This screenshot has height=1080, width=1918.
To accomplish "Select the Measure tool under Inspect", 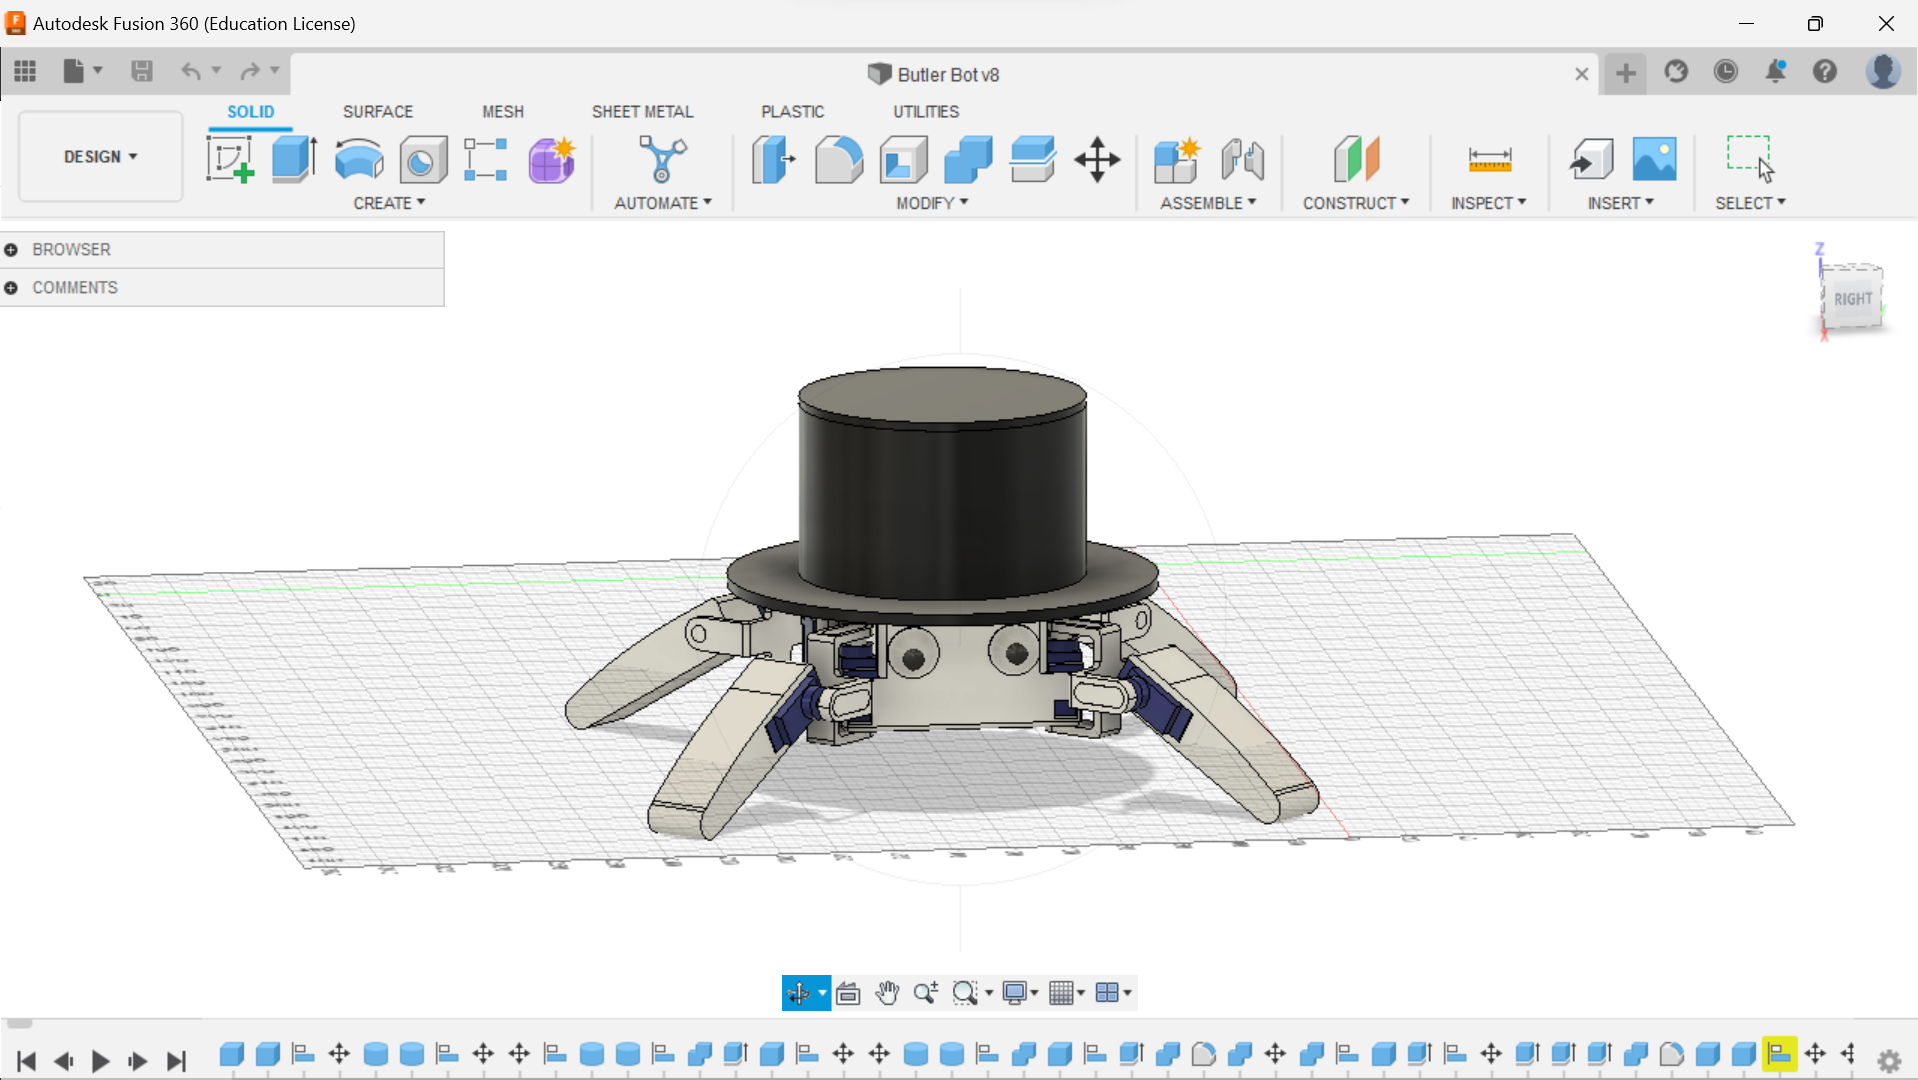I will coord(1489,160).
